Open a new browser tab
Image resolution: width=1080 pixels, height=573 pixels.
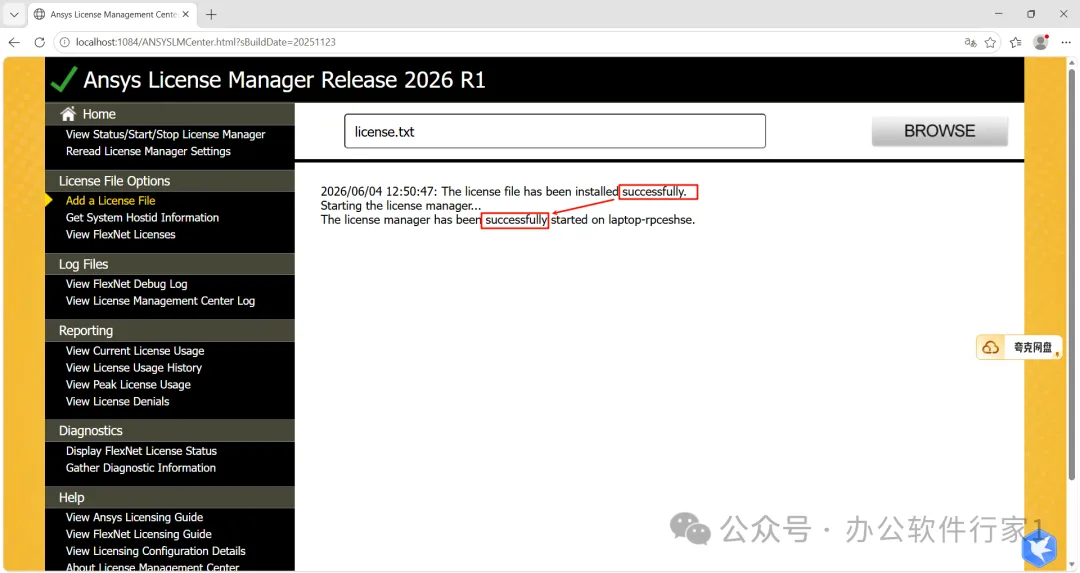coord(211,14)
